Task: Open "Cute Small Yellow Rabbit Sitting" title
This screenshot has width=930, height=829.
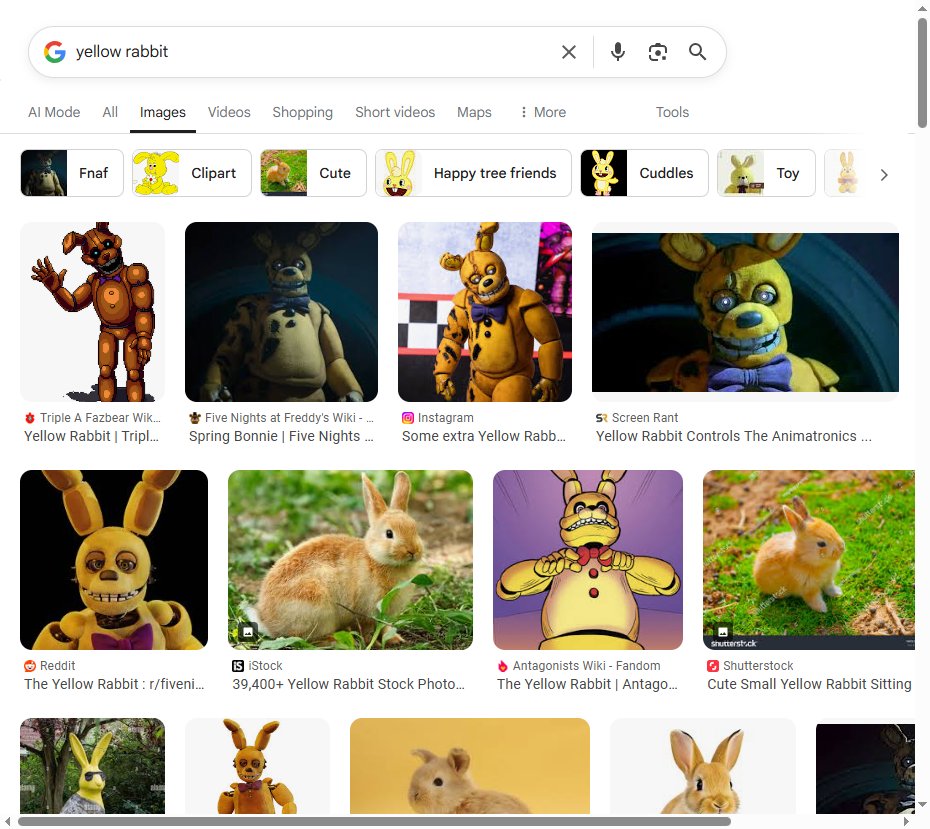Action: 809,684
